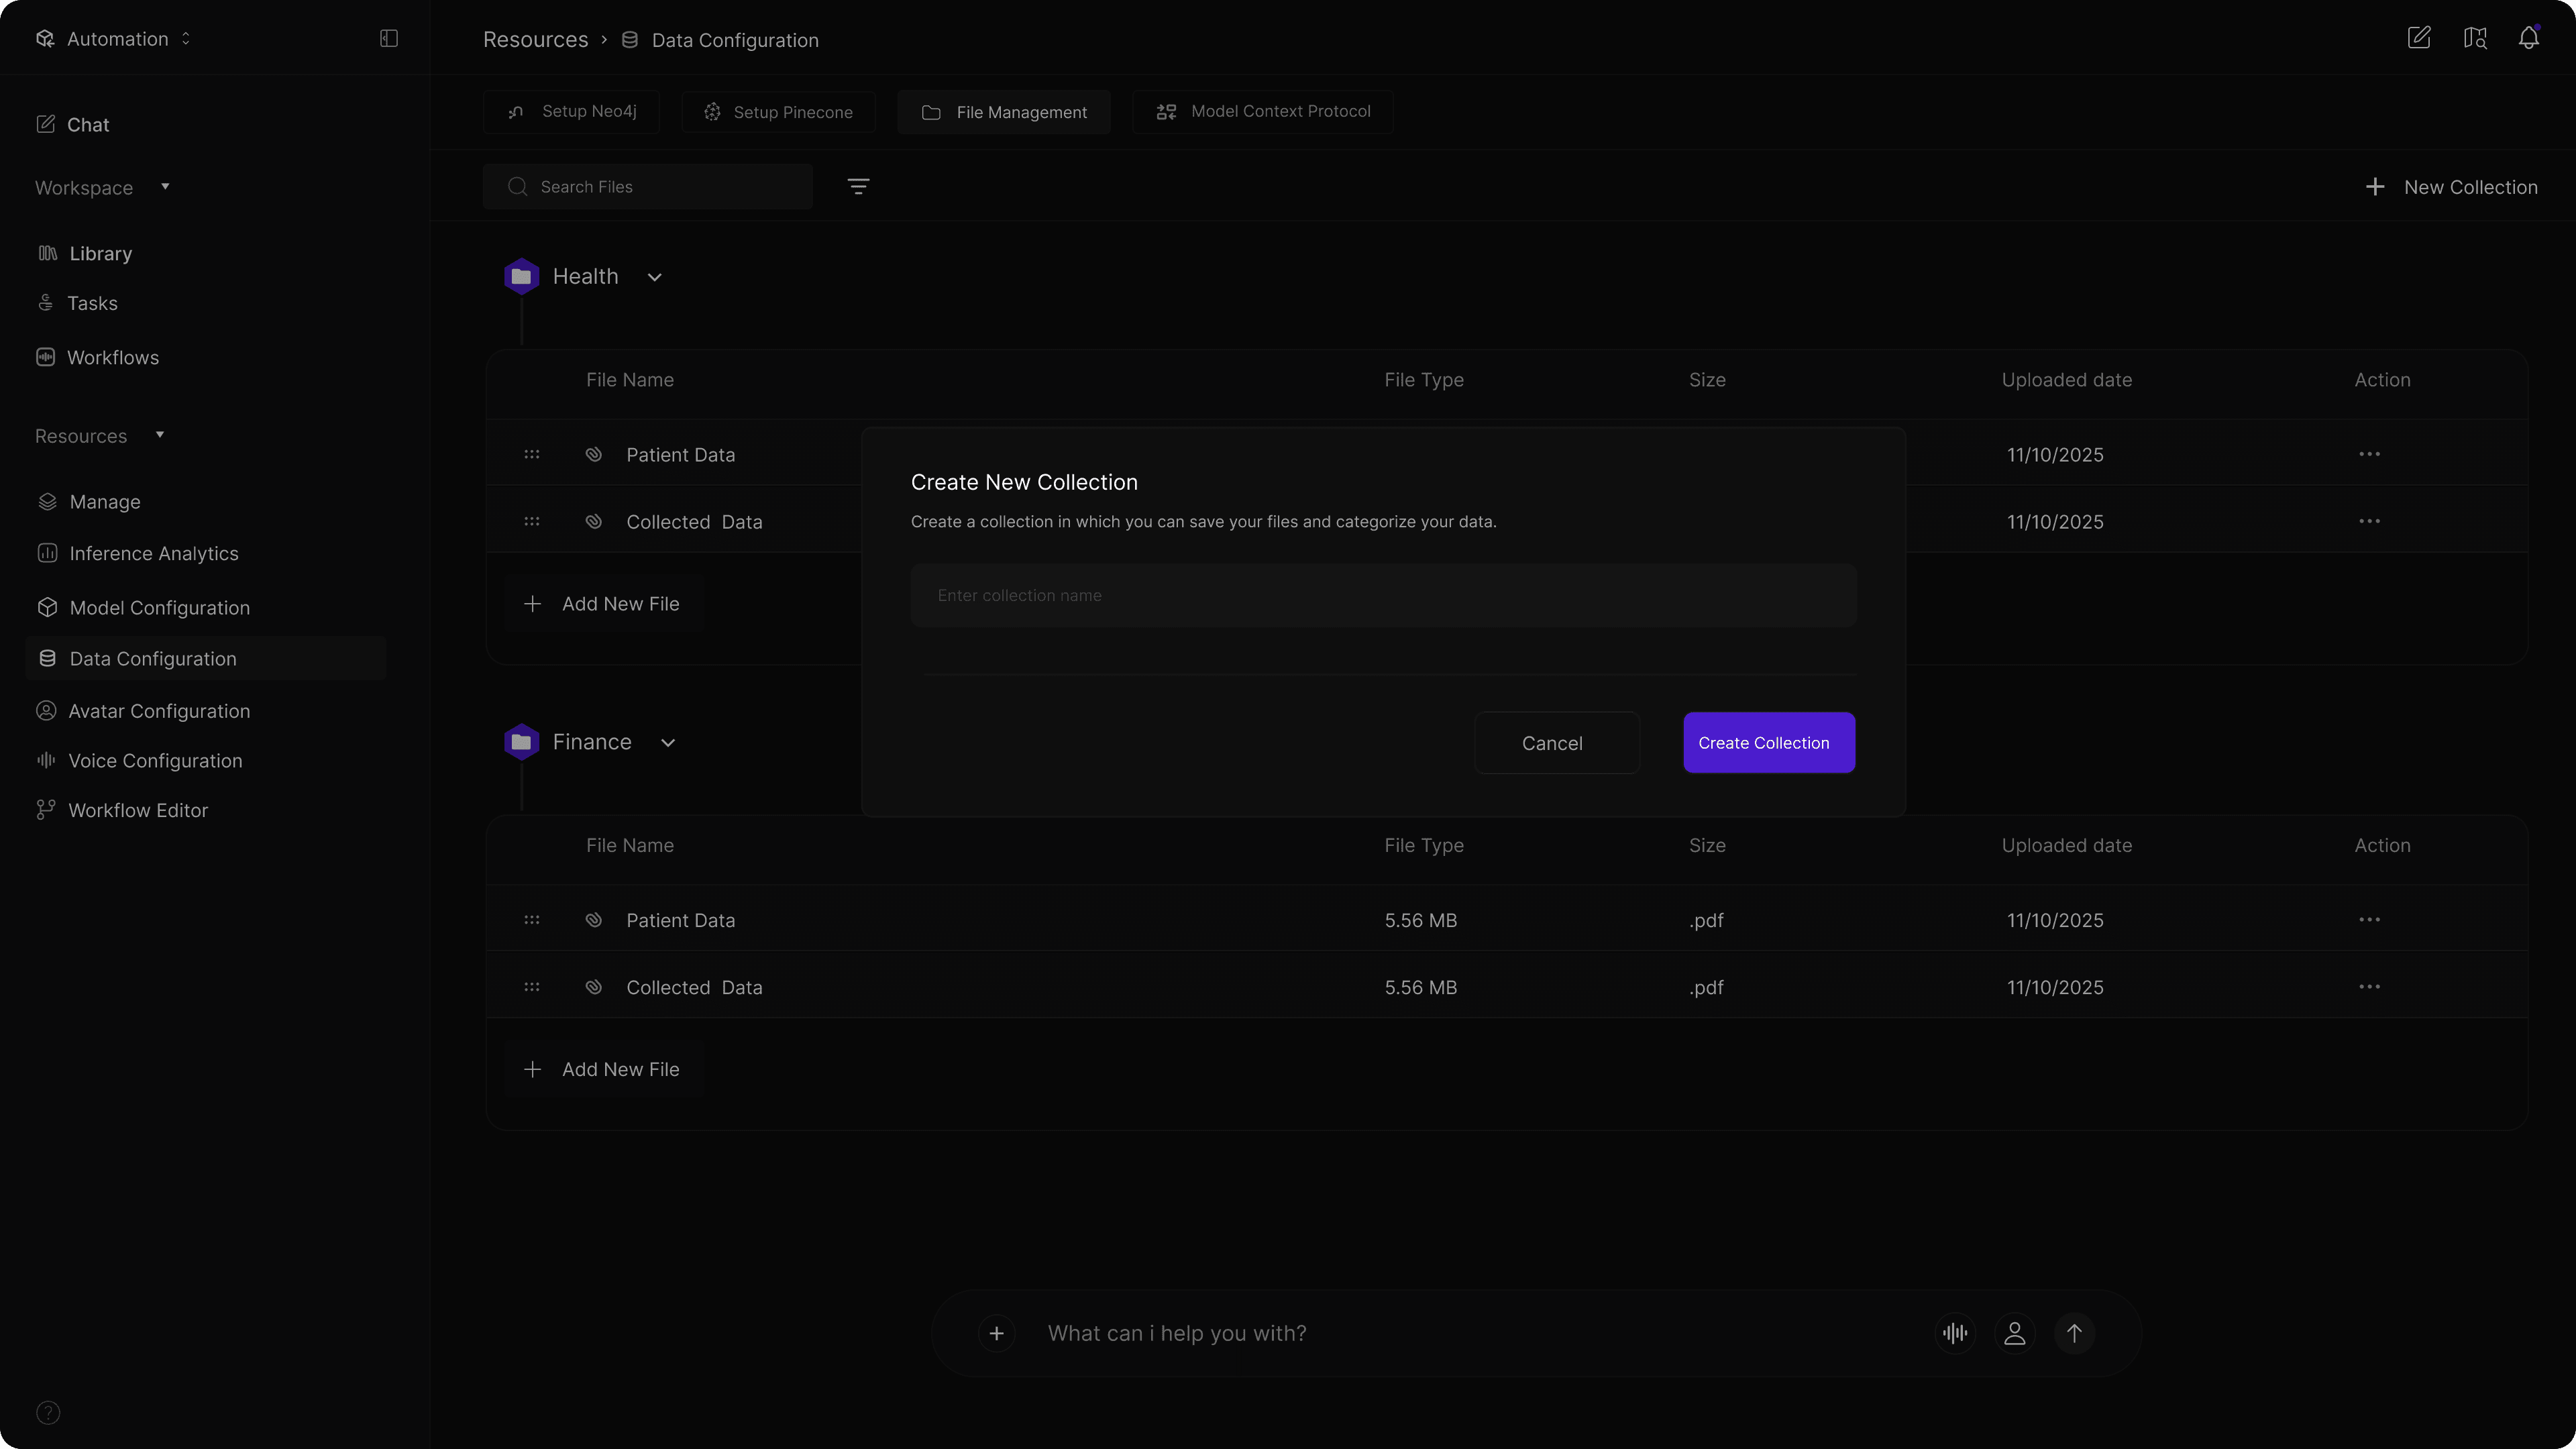The width and height of the screenshot is (2576, 1449).
Task: Click the voice waveform icon in chat bar
Action: pos(1954,1333)
